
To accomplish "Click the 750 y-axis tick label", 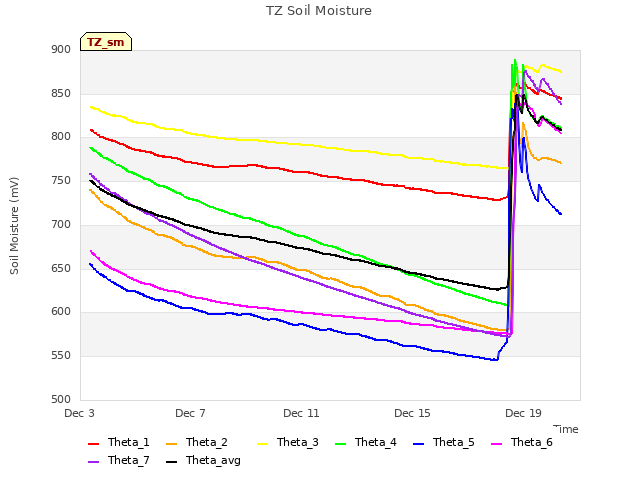I will (x=61, y=181).
